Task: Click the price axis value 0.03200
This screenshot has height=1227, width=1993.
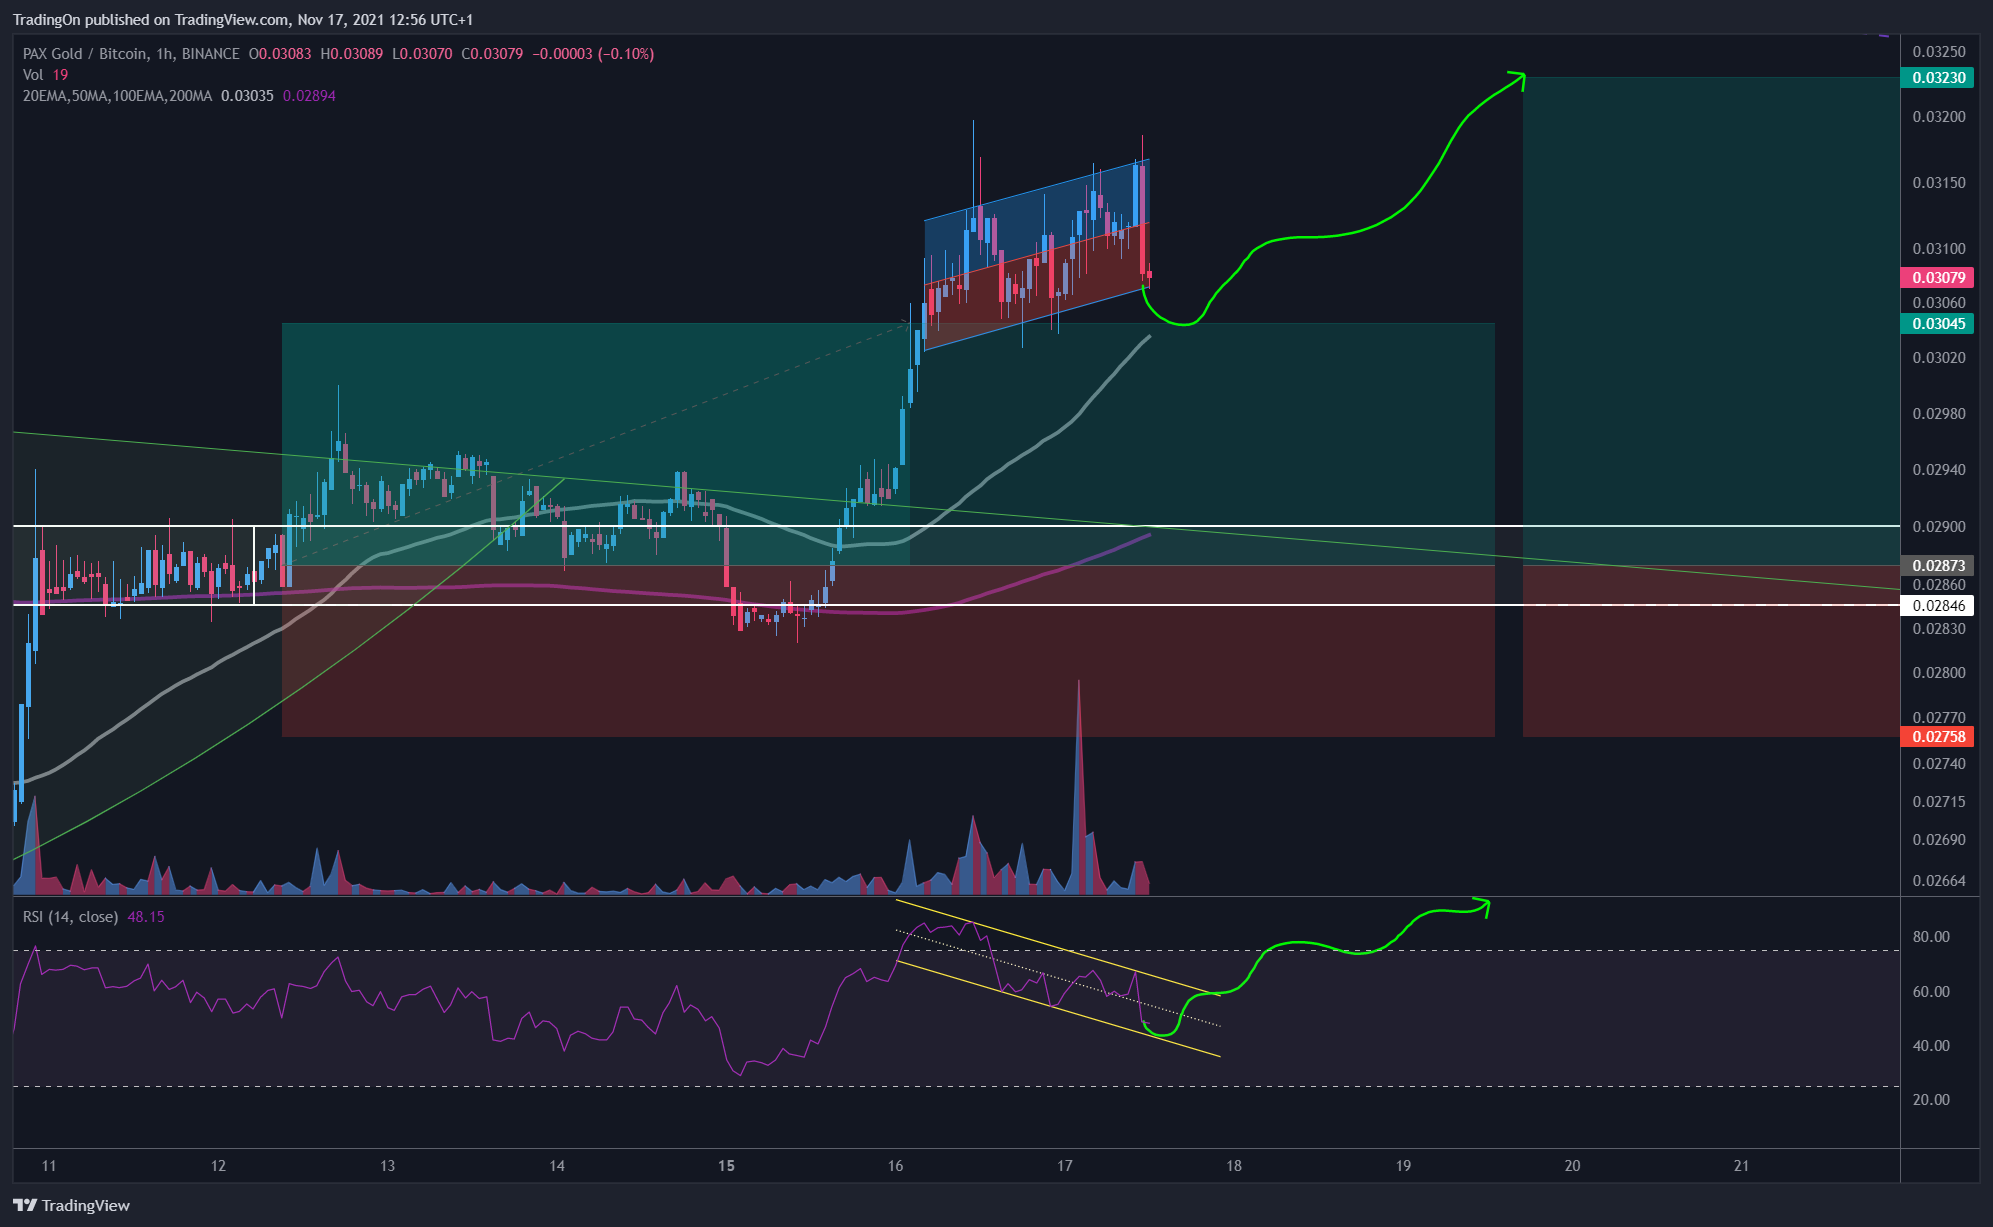Action: [1938, 117]
